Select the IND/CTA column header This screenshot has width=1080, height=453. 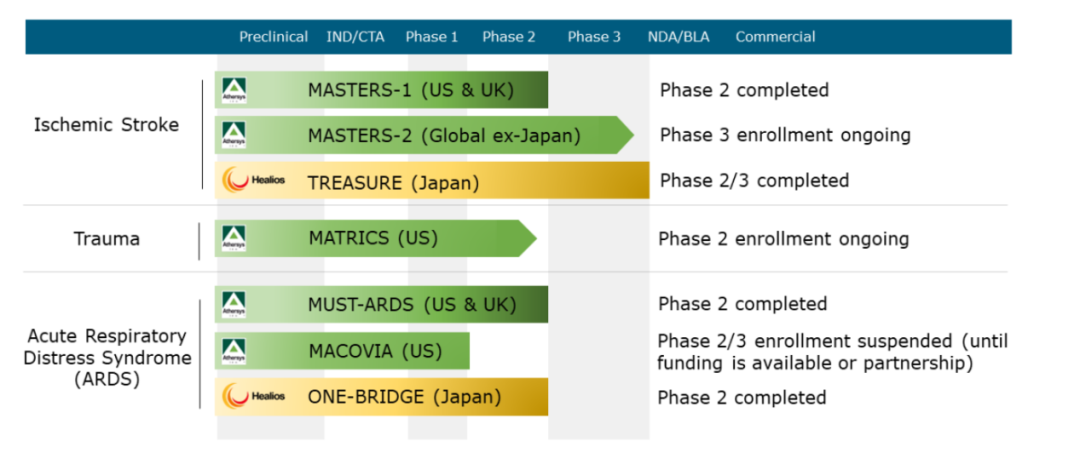tap(353, 37)
